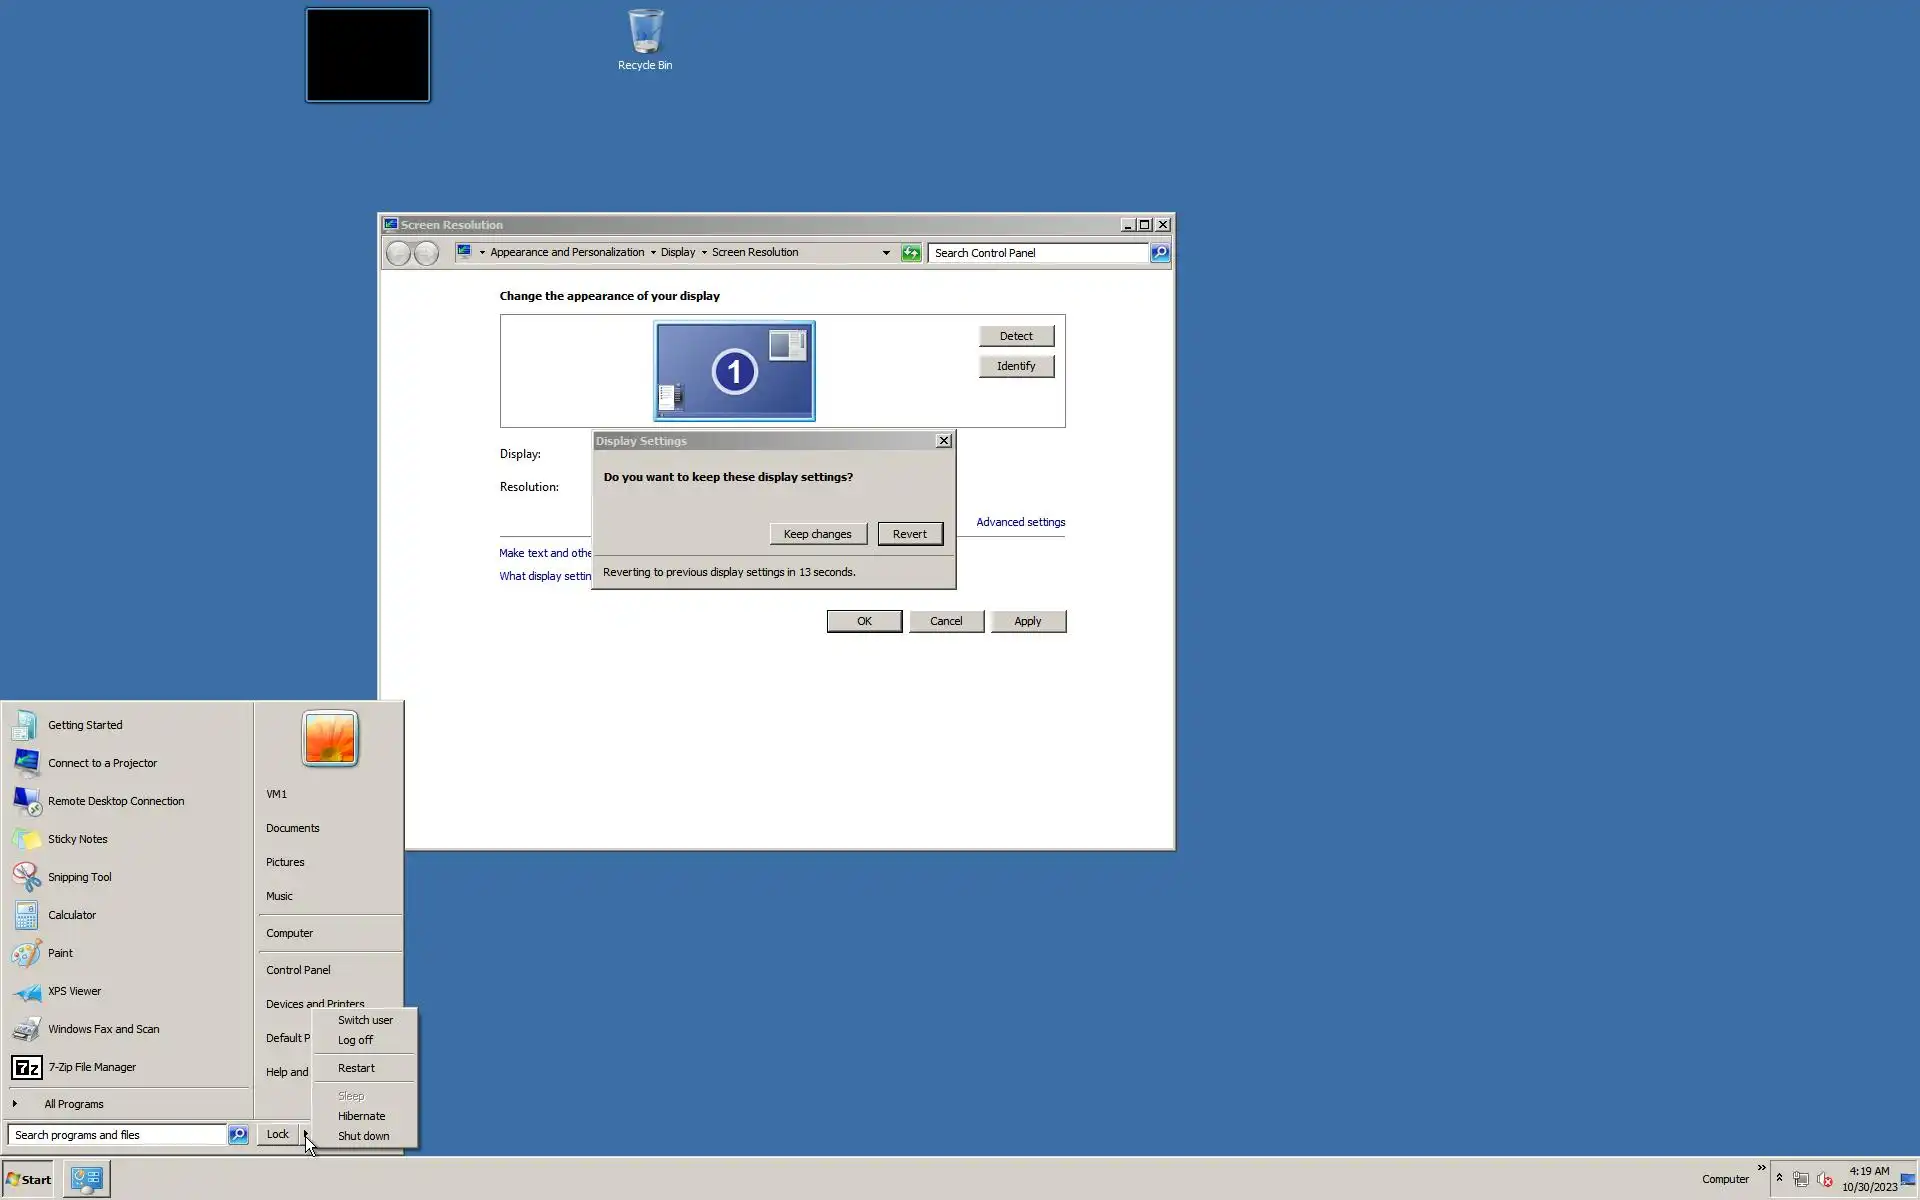Open Advanced settings link
1920x1200 pixels.
pos(1020,522)
